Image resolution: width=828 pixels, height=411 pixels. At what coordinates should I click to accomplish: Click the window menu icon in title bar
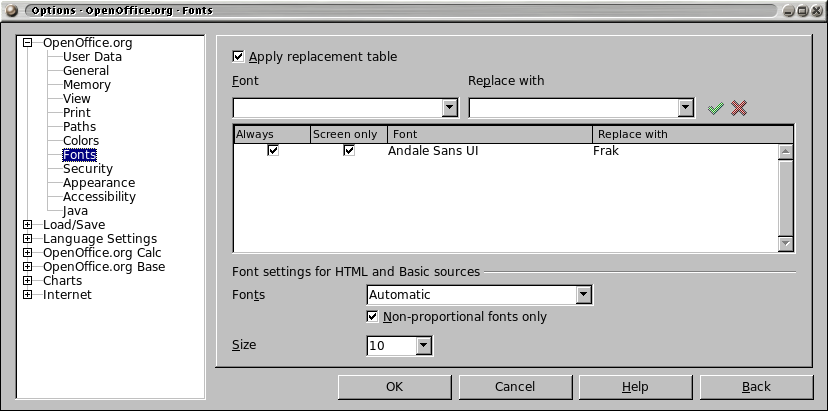click(x=12, y=11)
